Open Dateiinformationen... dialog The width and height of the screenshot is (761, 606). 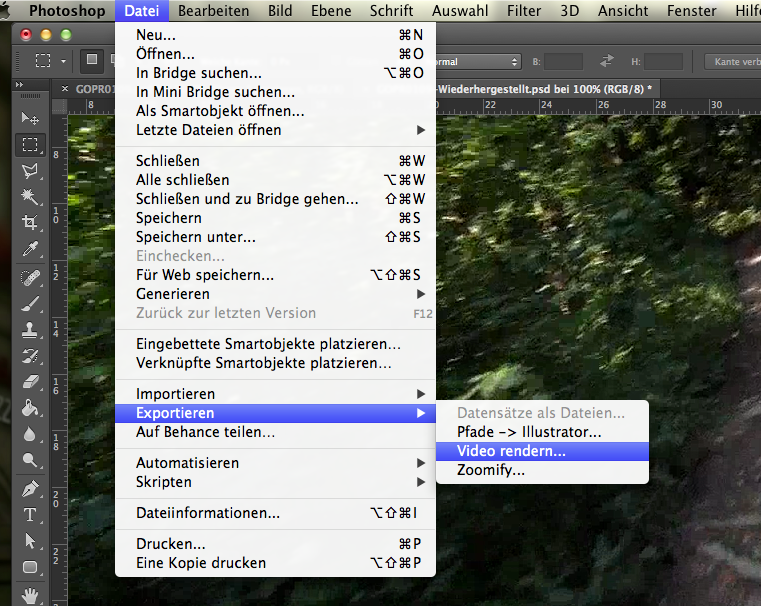(x=275, y=513)
